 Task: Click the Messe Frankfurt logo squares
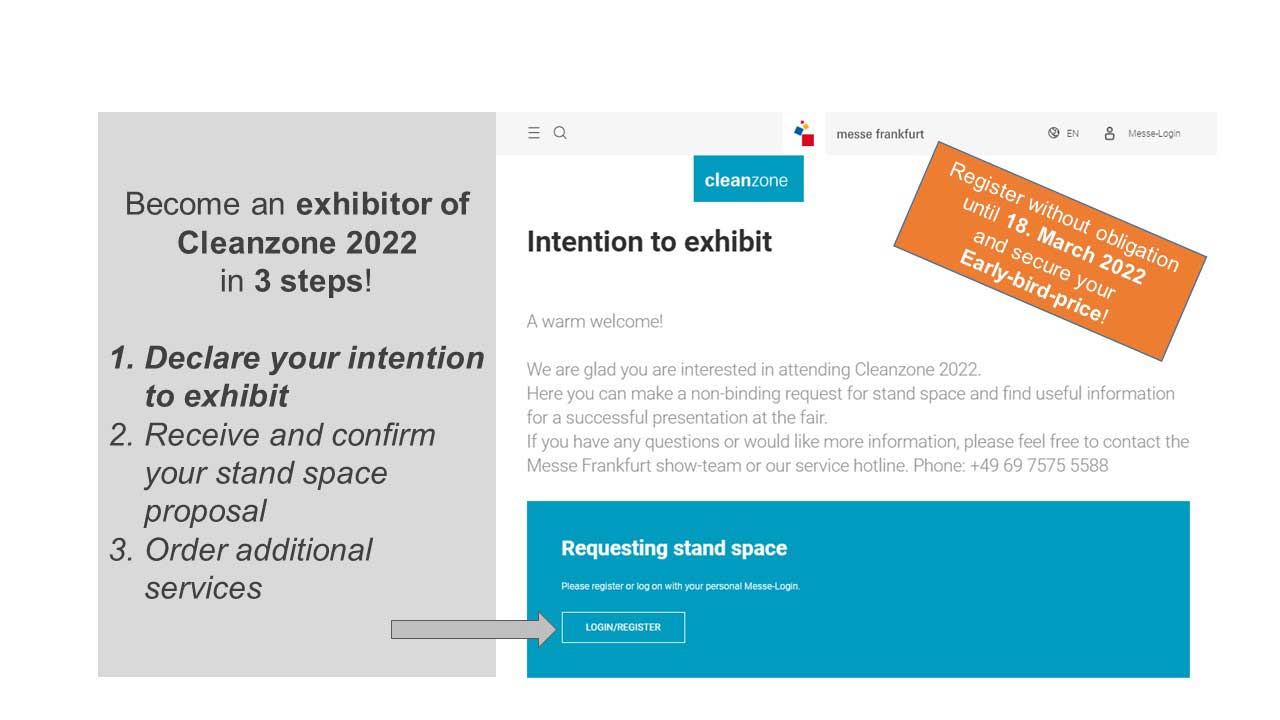click(x=804, y=134)
